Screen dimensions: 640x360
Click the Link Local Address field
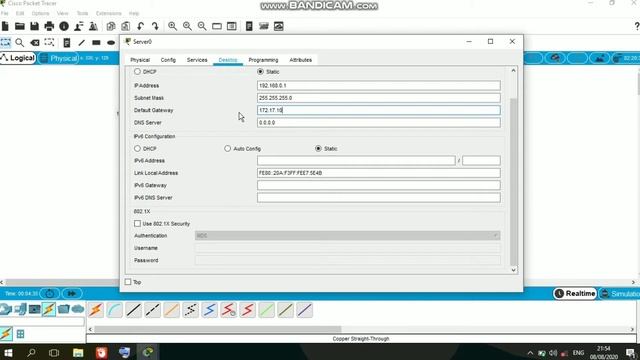pos(379,173)
